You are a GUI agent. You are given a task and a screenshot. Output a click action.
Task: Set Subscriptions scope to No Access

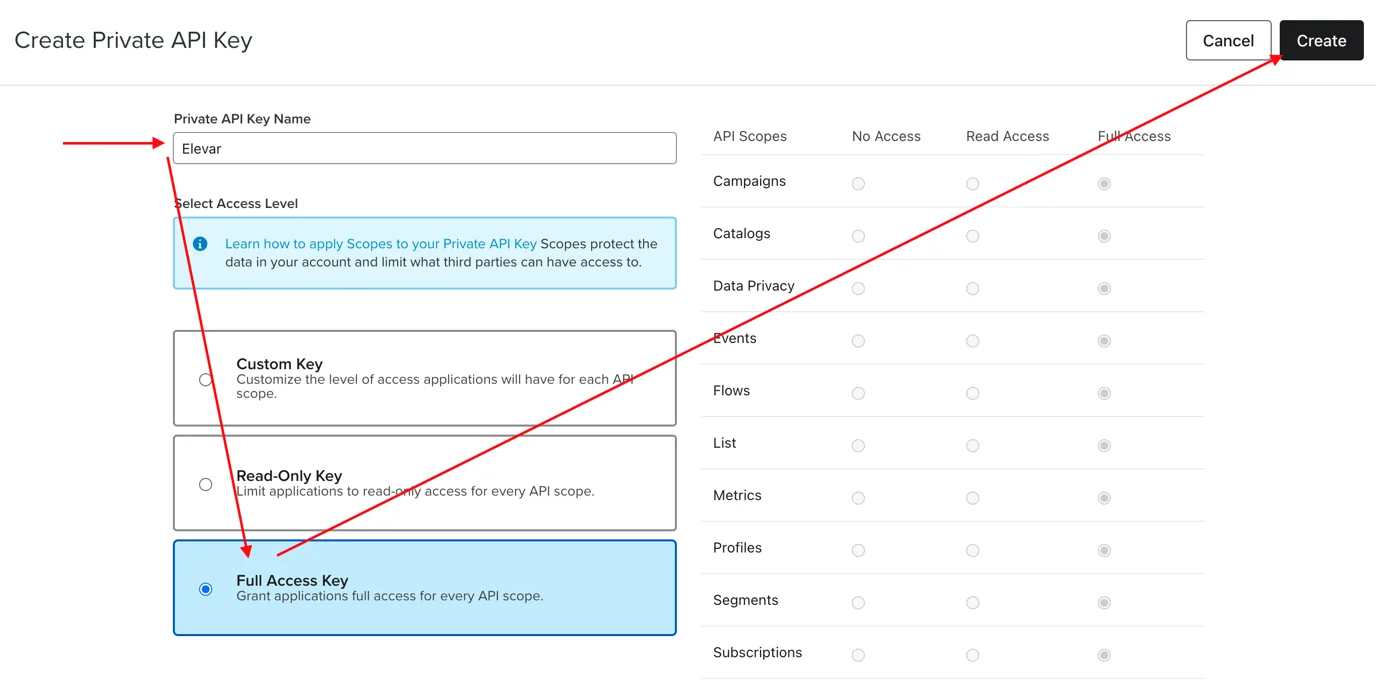(858, 655)
